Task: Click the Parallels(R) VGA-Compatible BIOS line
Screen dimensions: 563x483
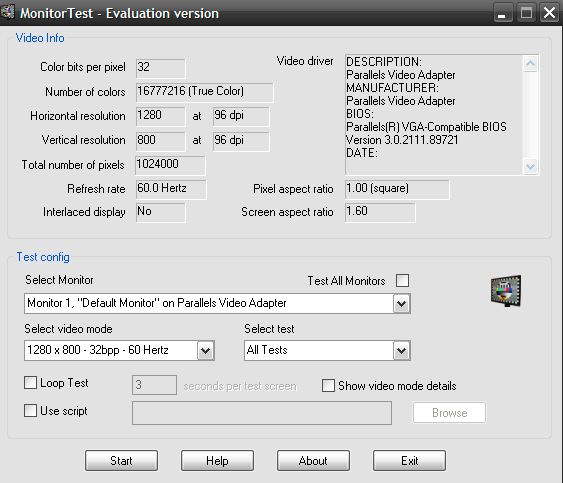Action: (426, 127)
